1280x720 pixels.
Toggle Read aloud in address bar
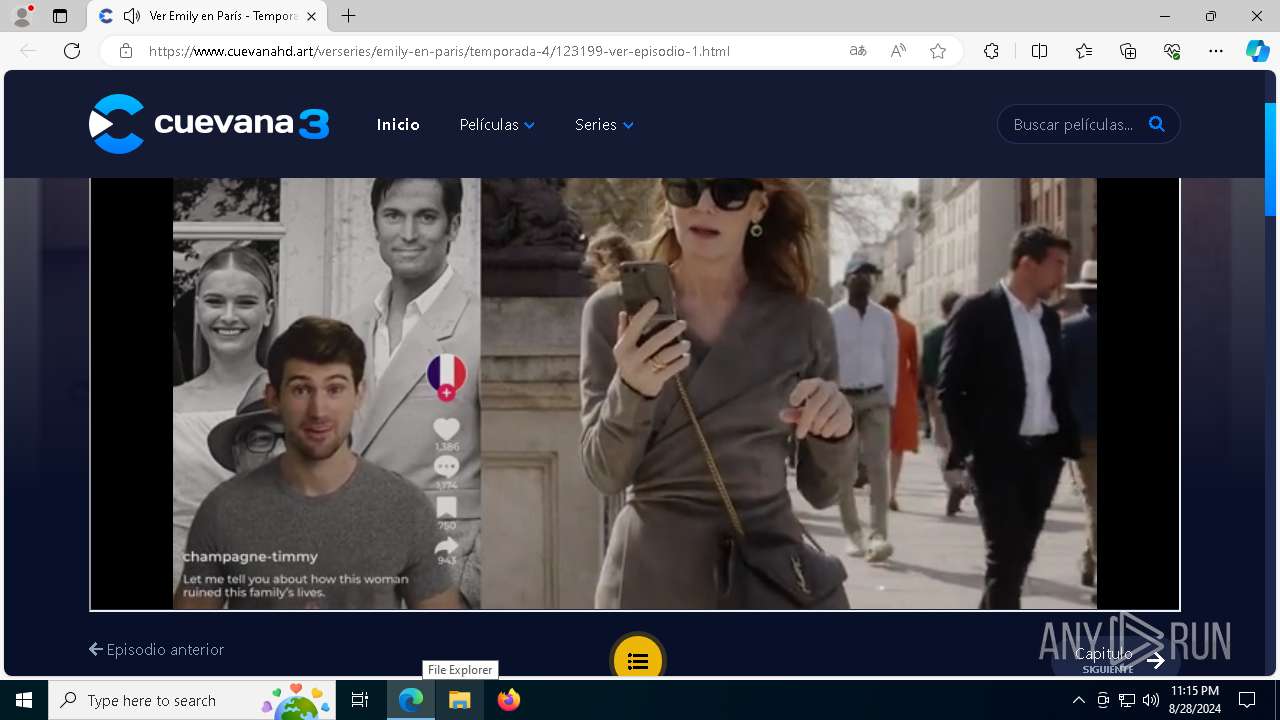(898, 51)
